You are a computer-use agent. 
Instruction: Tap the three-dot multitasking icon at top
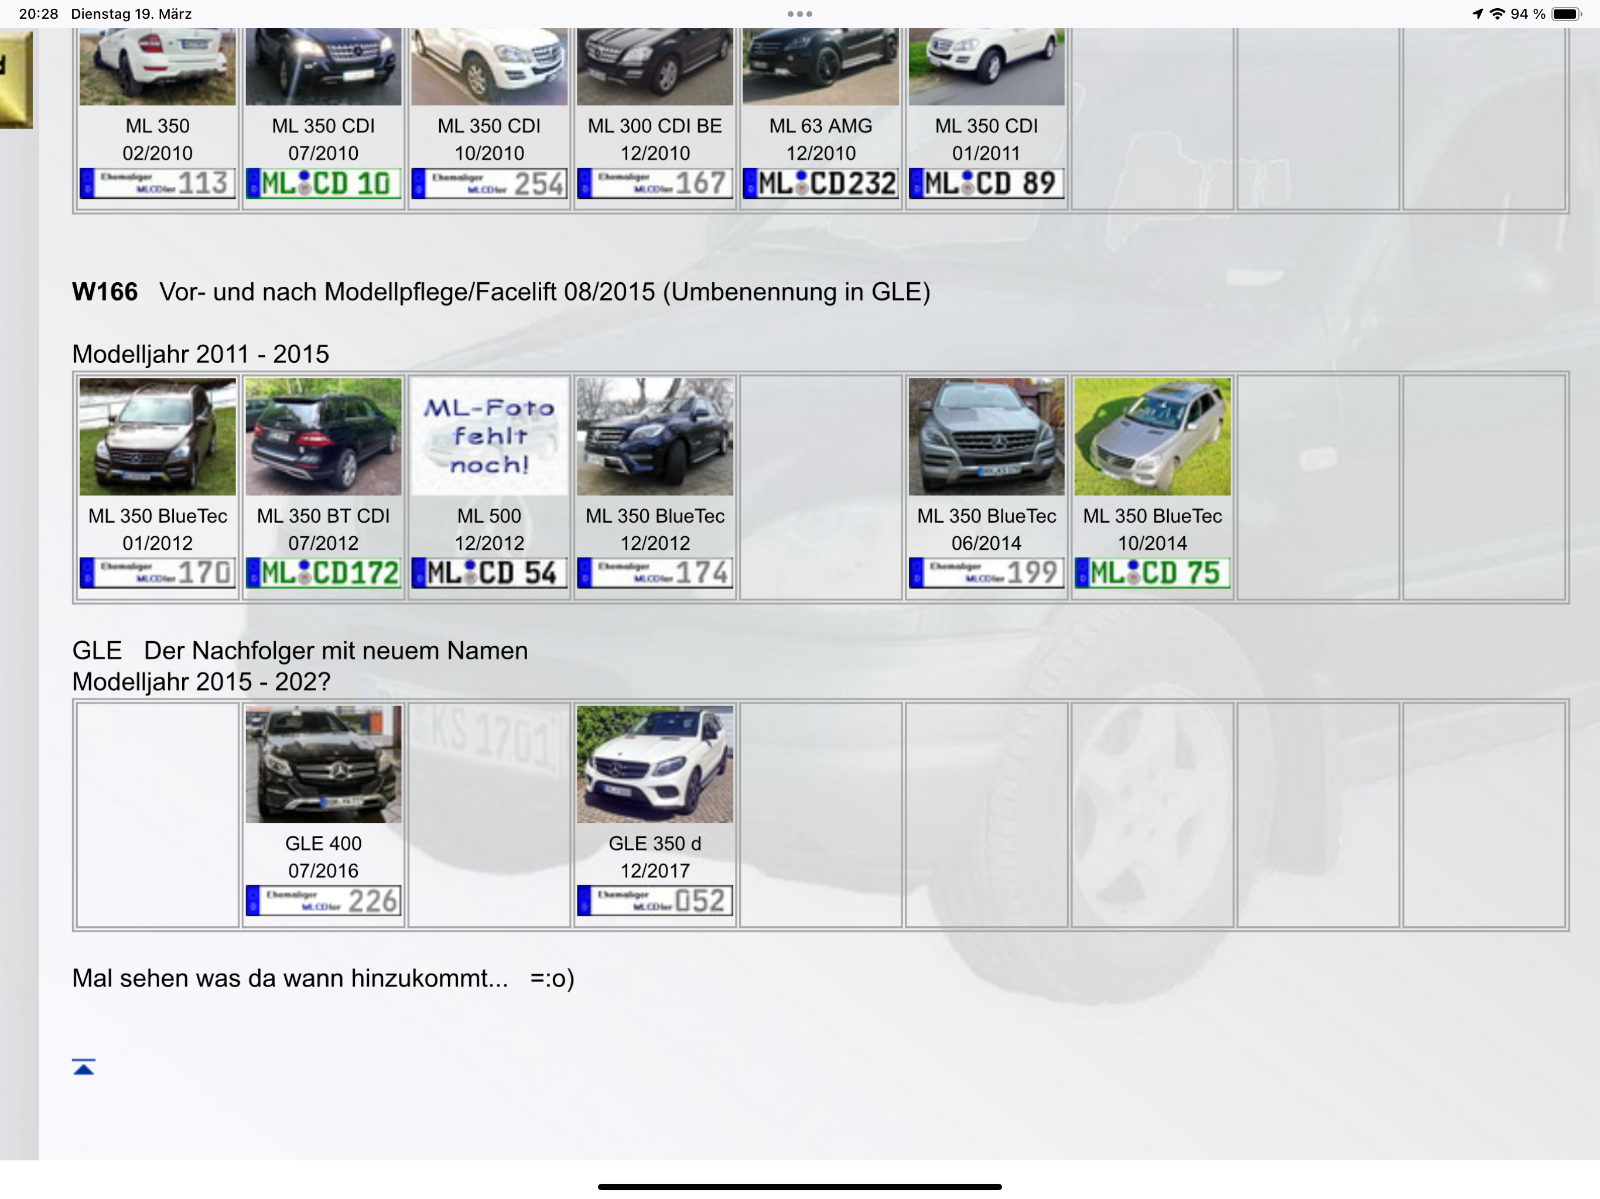click(799, 14)
